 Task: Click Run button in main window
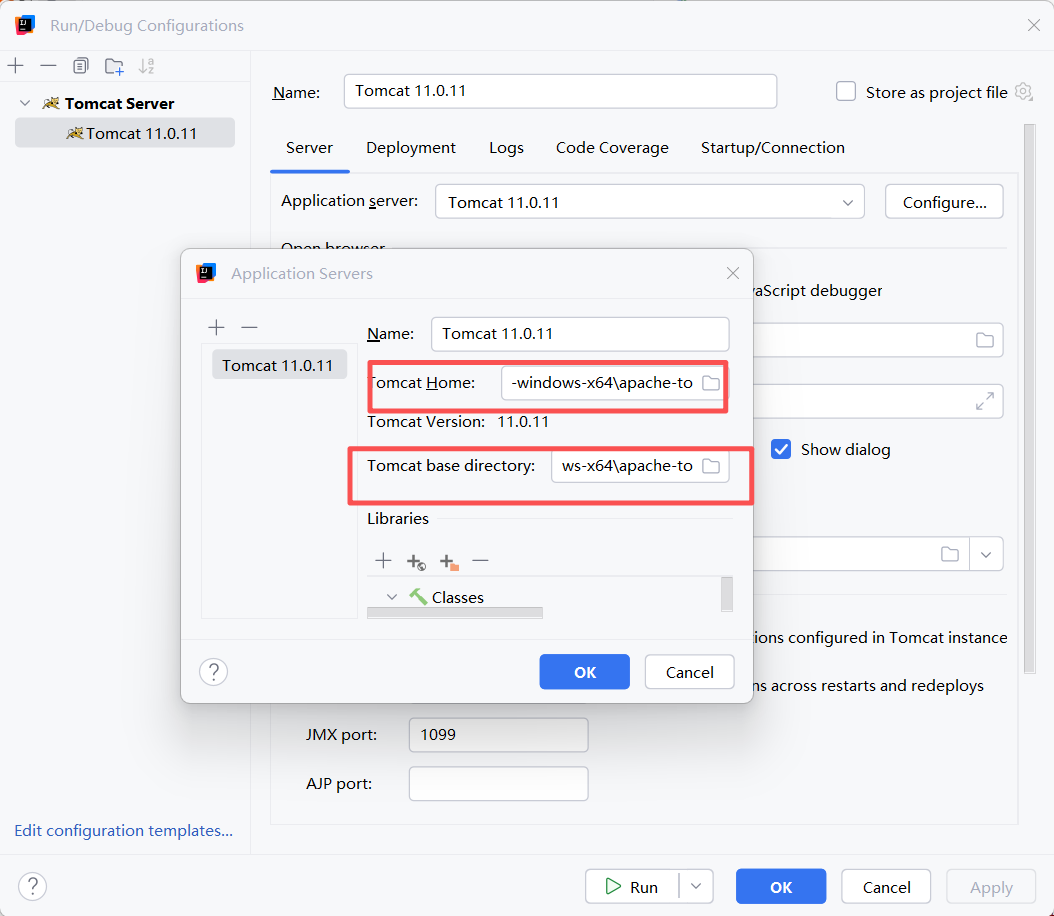click(x=632, y=886)
